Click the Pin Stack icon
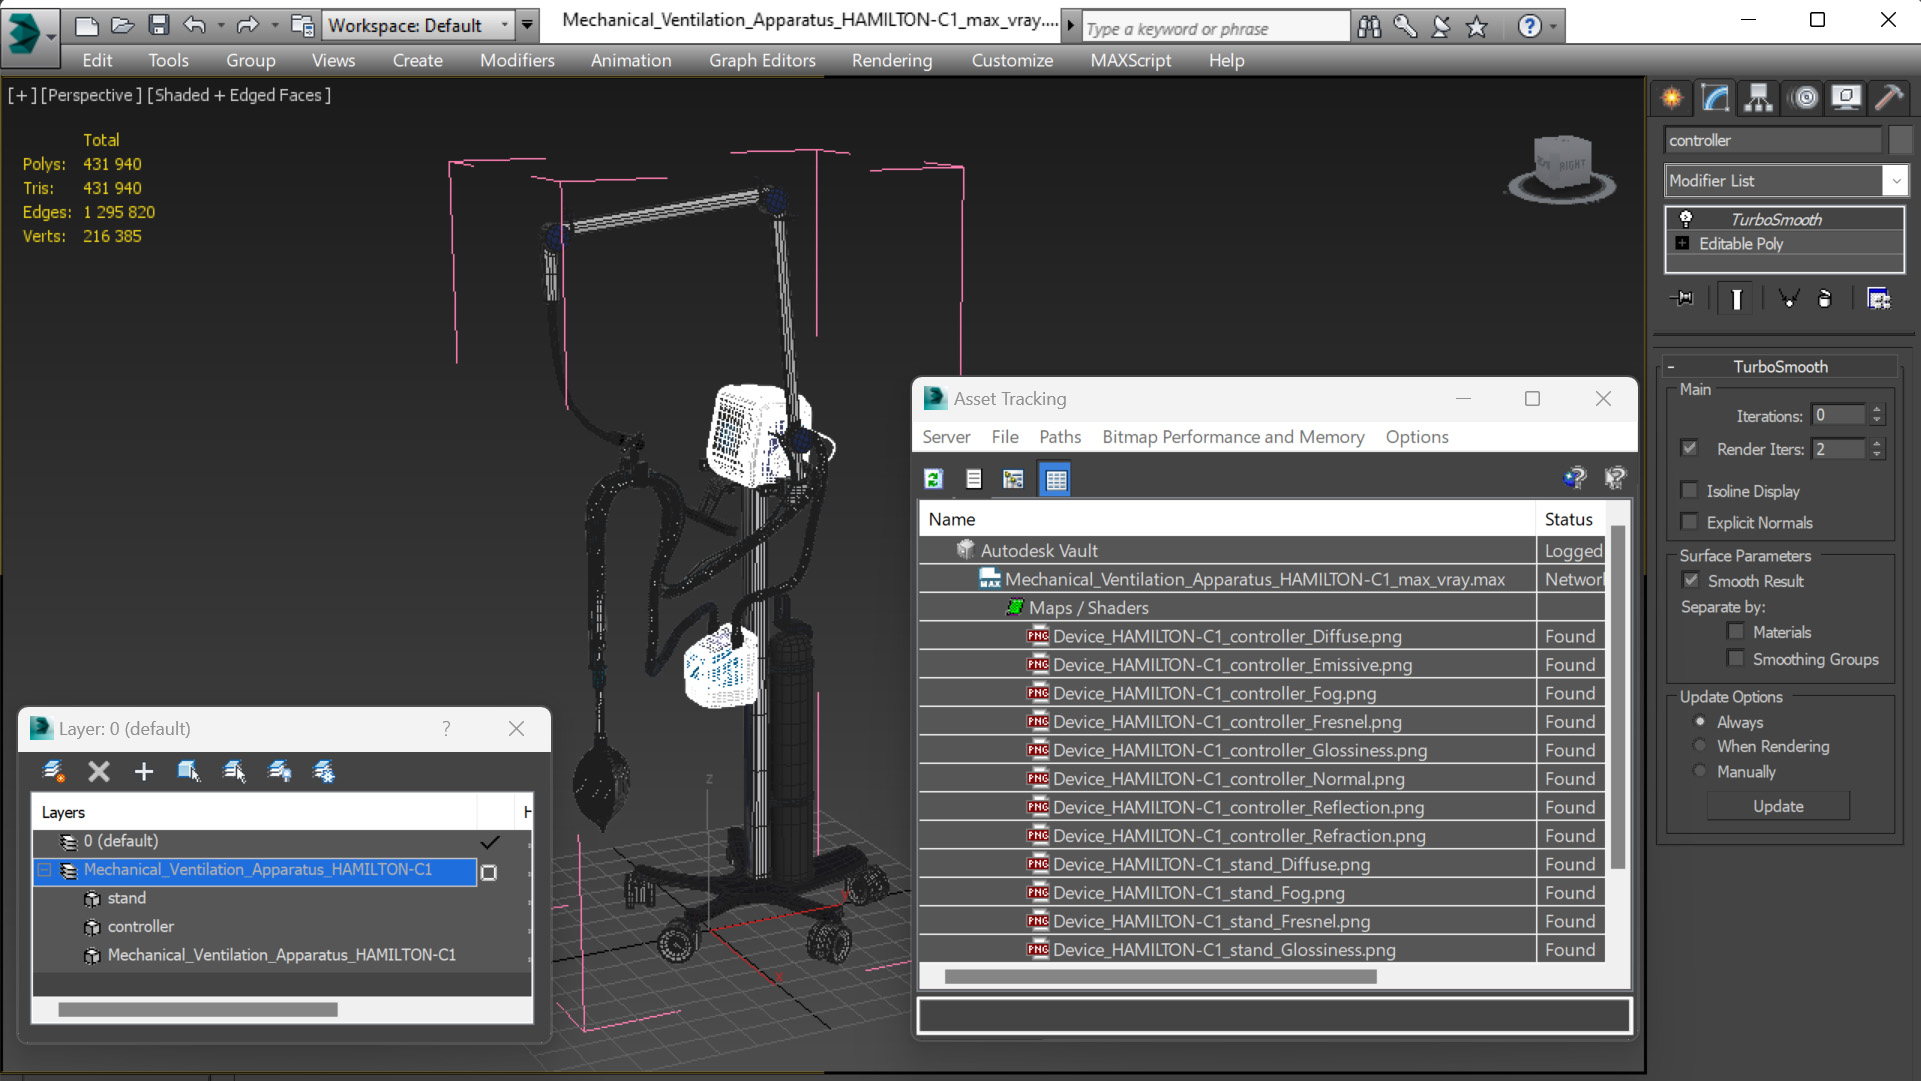The width and height of the screenshot is (1921, 1081). (x=1683, y=298)
